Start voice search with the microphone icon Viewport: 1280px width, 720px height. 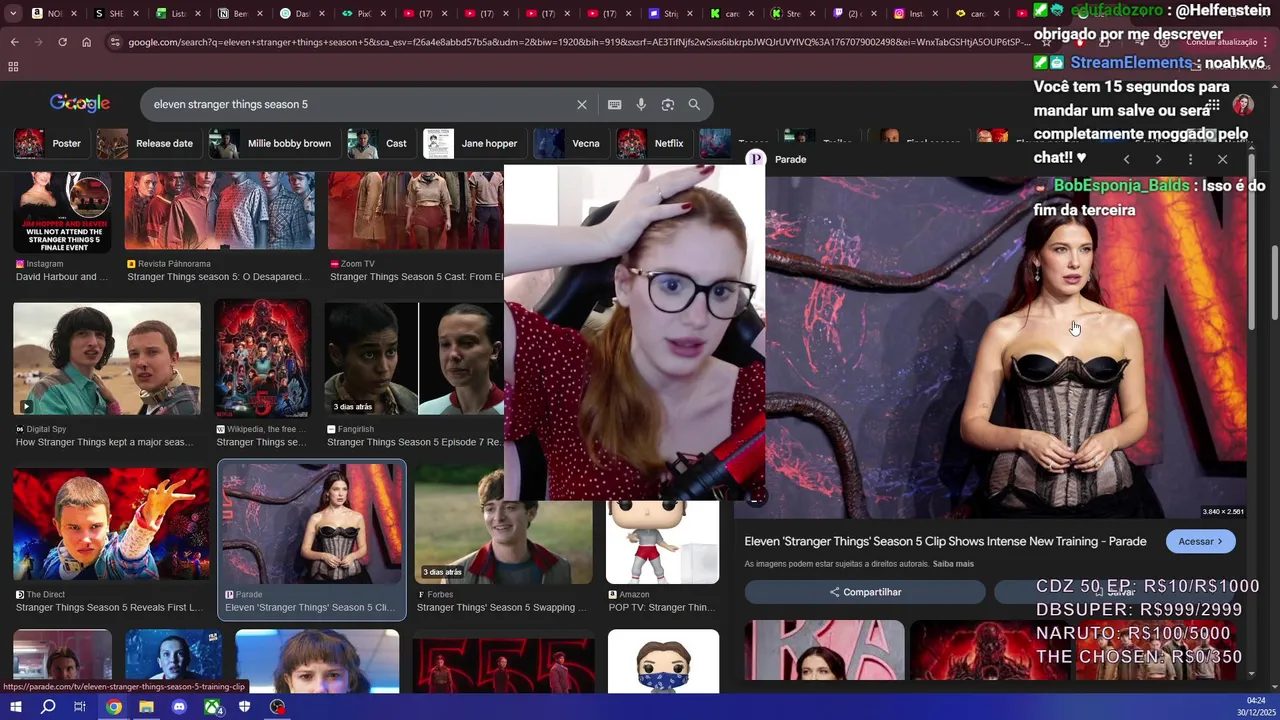(x=641, y=104)
